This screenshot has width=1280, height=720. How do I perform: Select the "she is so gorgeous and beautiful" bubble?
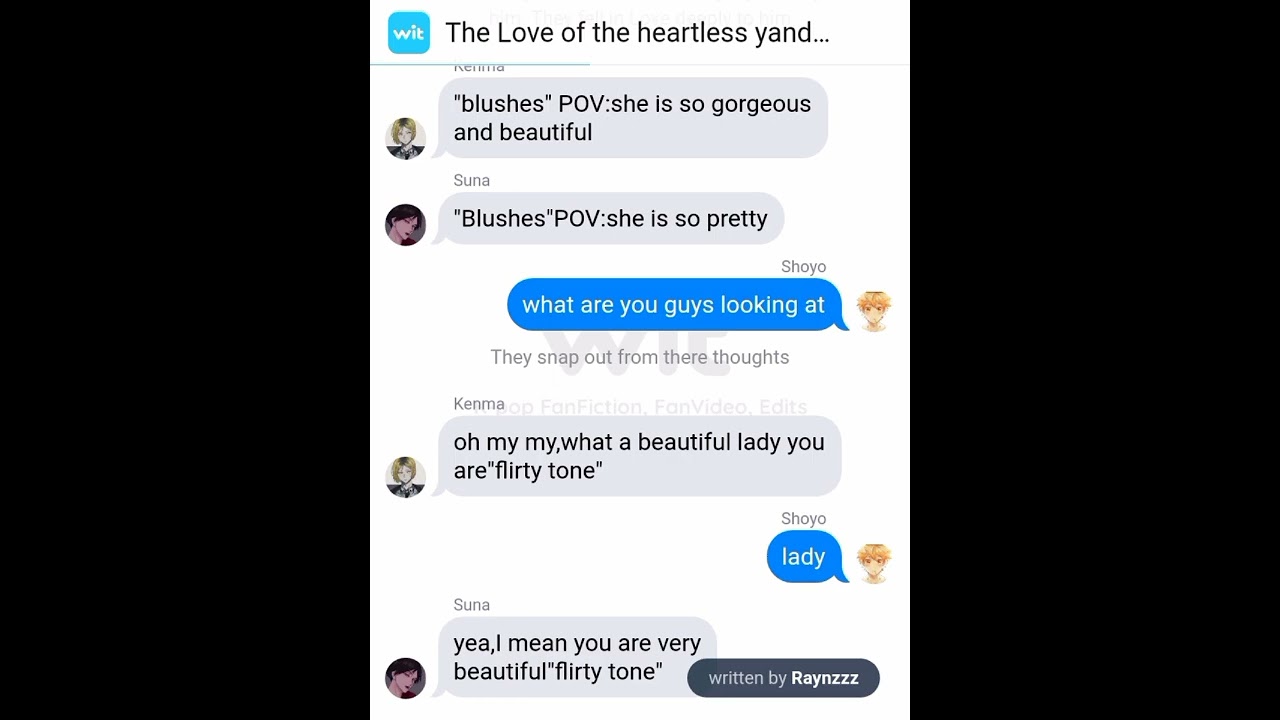coord(633,118)
